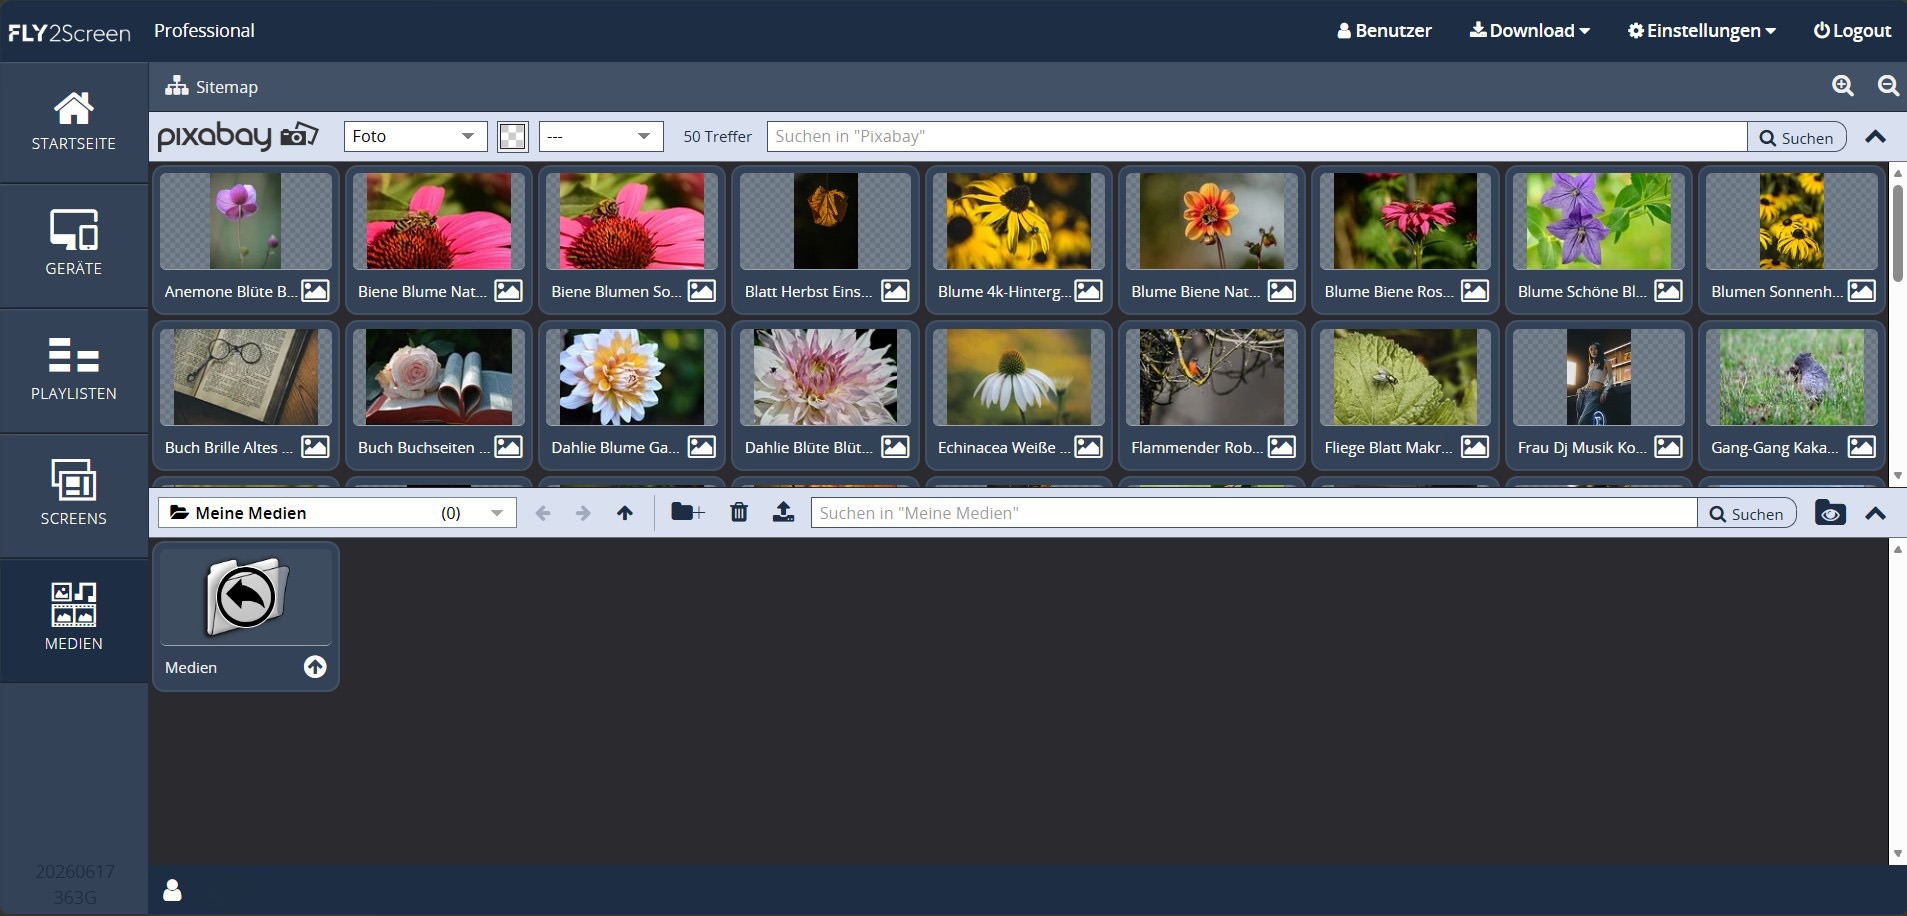Navigate forward with the right arrow
Image resolution: width=1907 pixels, height=916 pixels.
583,513
